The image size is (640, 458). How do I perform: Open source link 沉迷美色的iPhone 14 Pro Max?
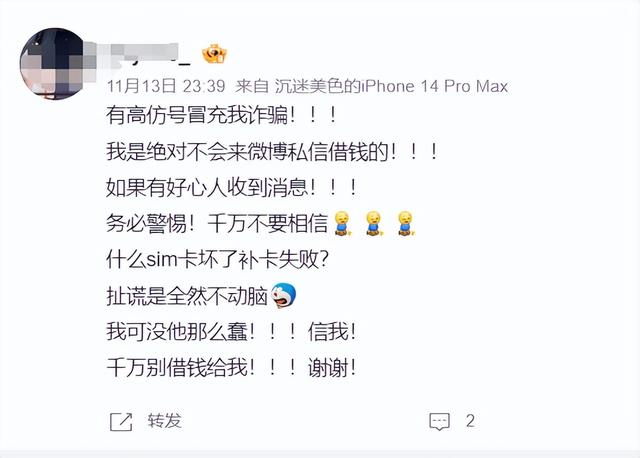point(391,86)
